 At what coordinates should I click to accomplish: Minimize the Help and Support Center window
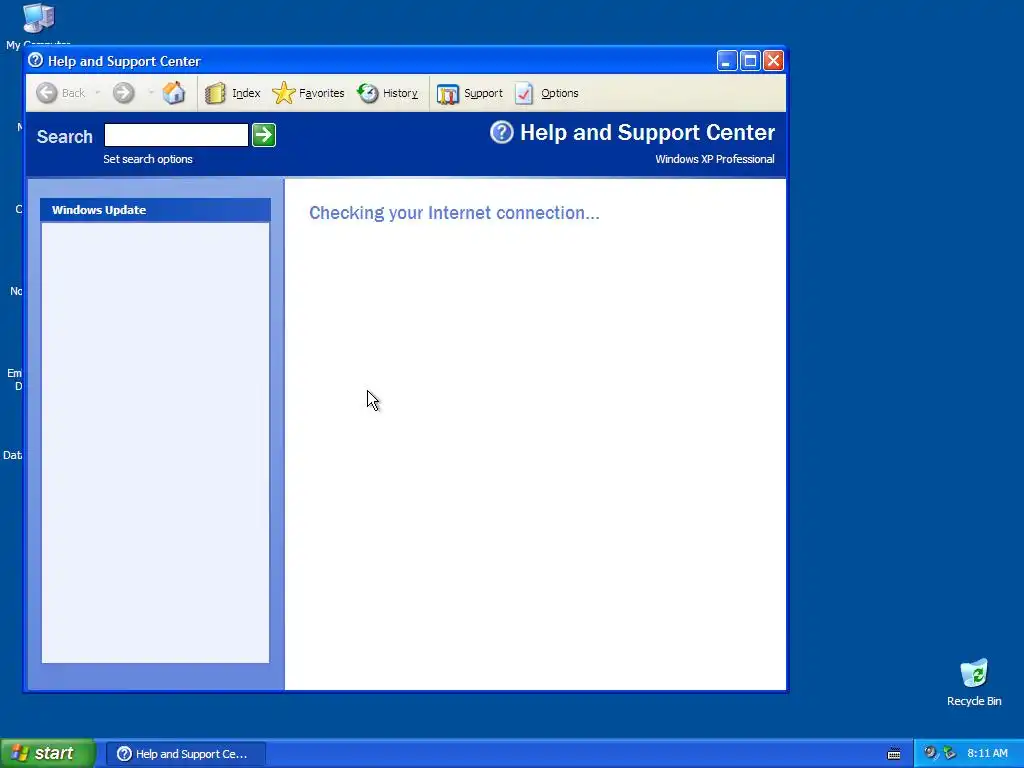[727, 61]
